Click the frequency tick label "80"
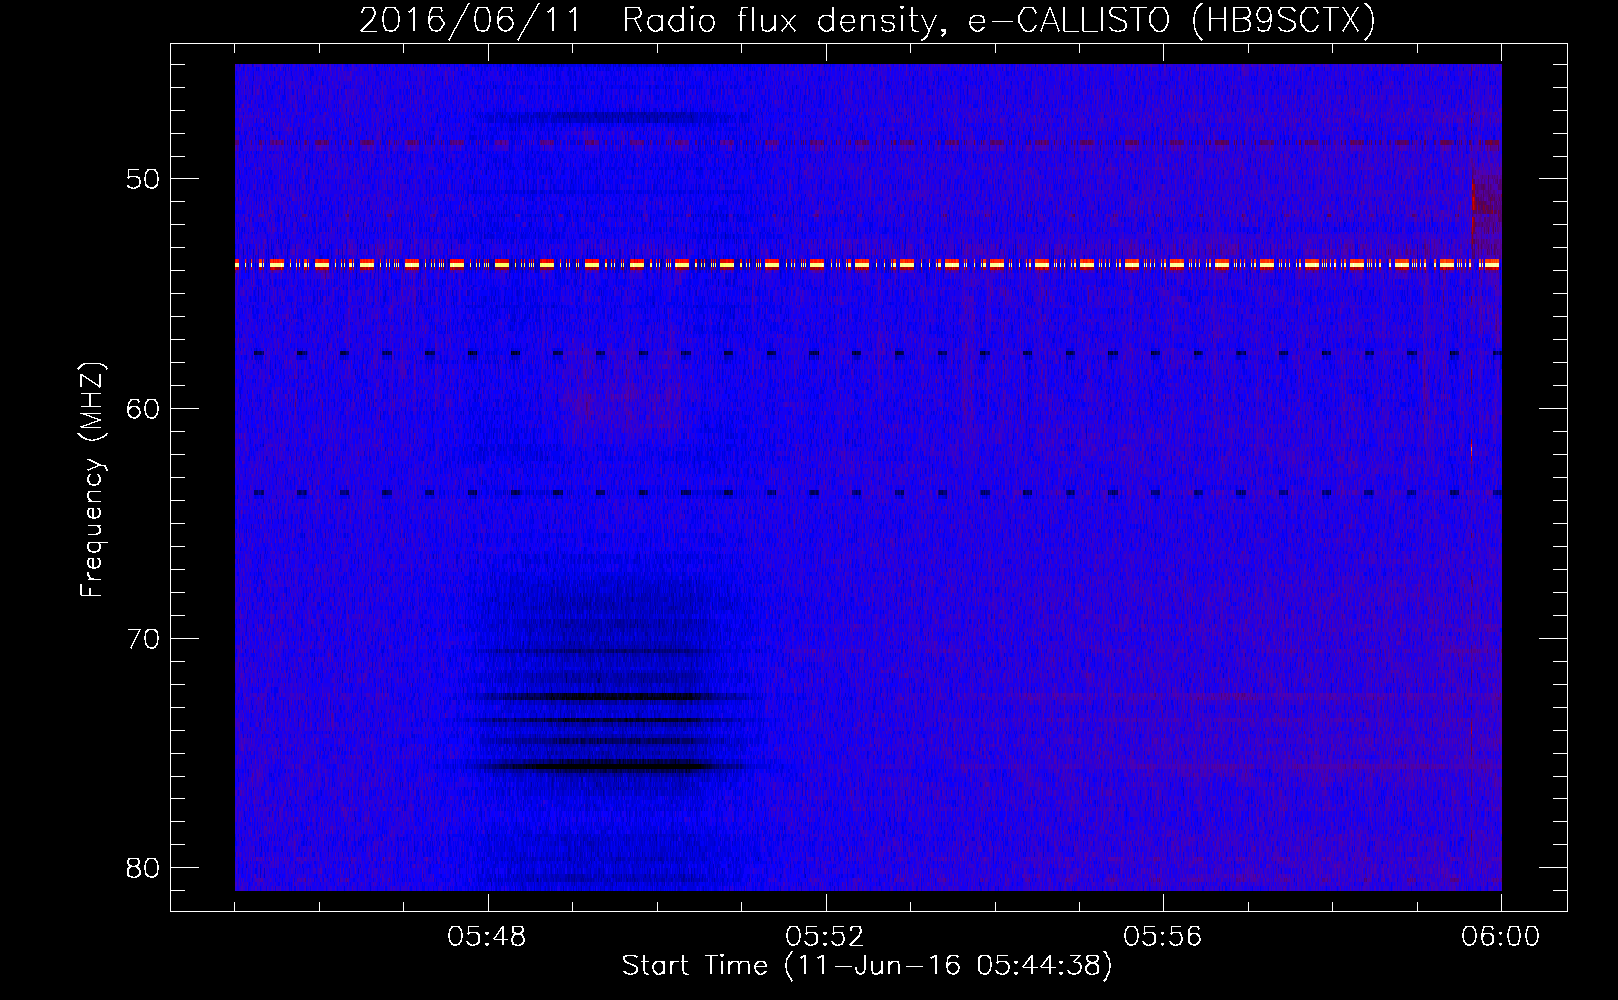 point(143,868)
